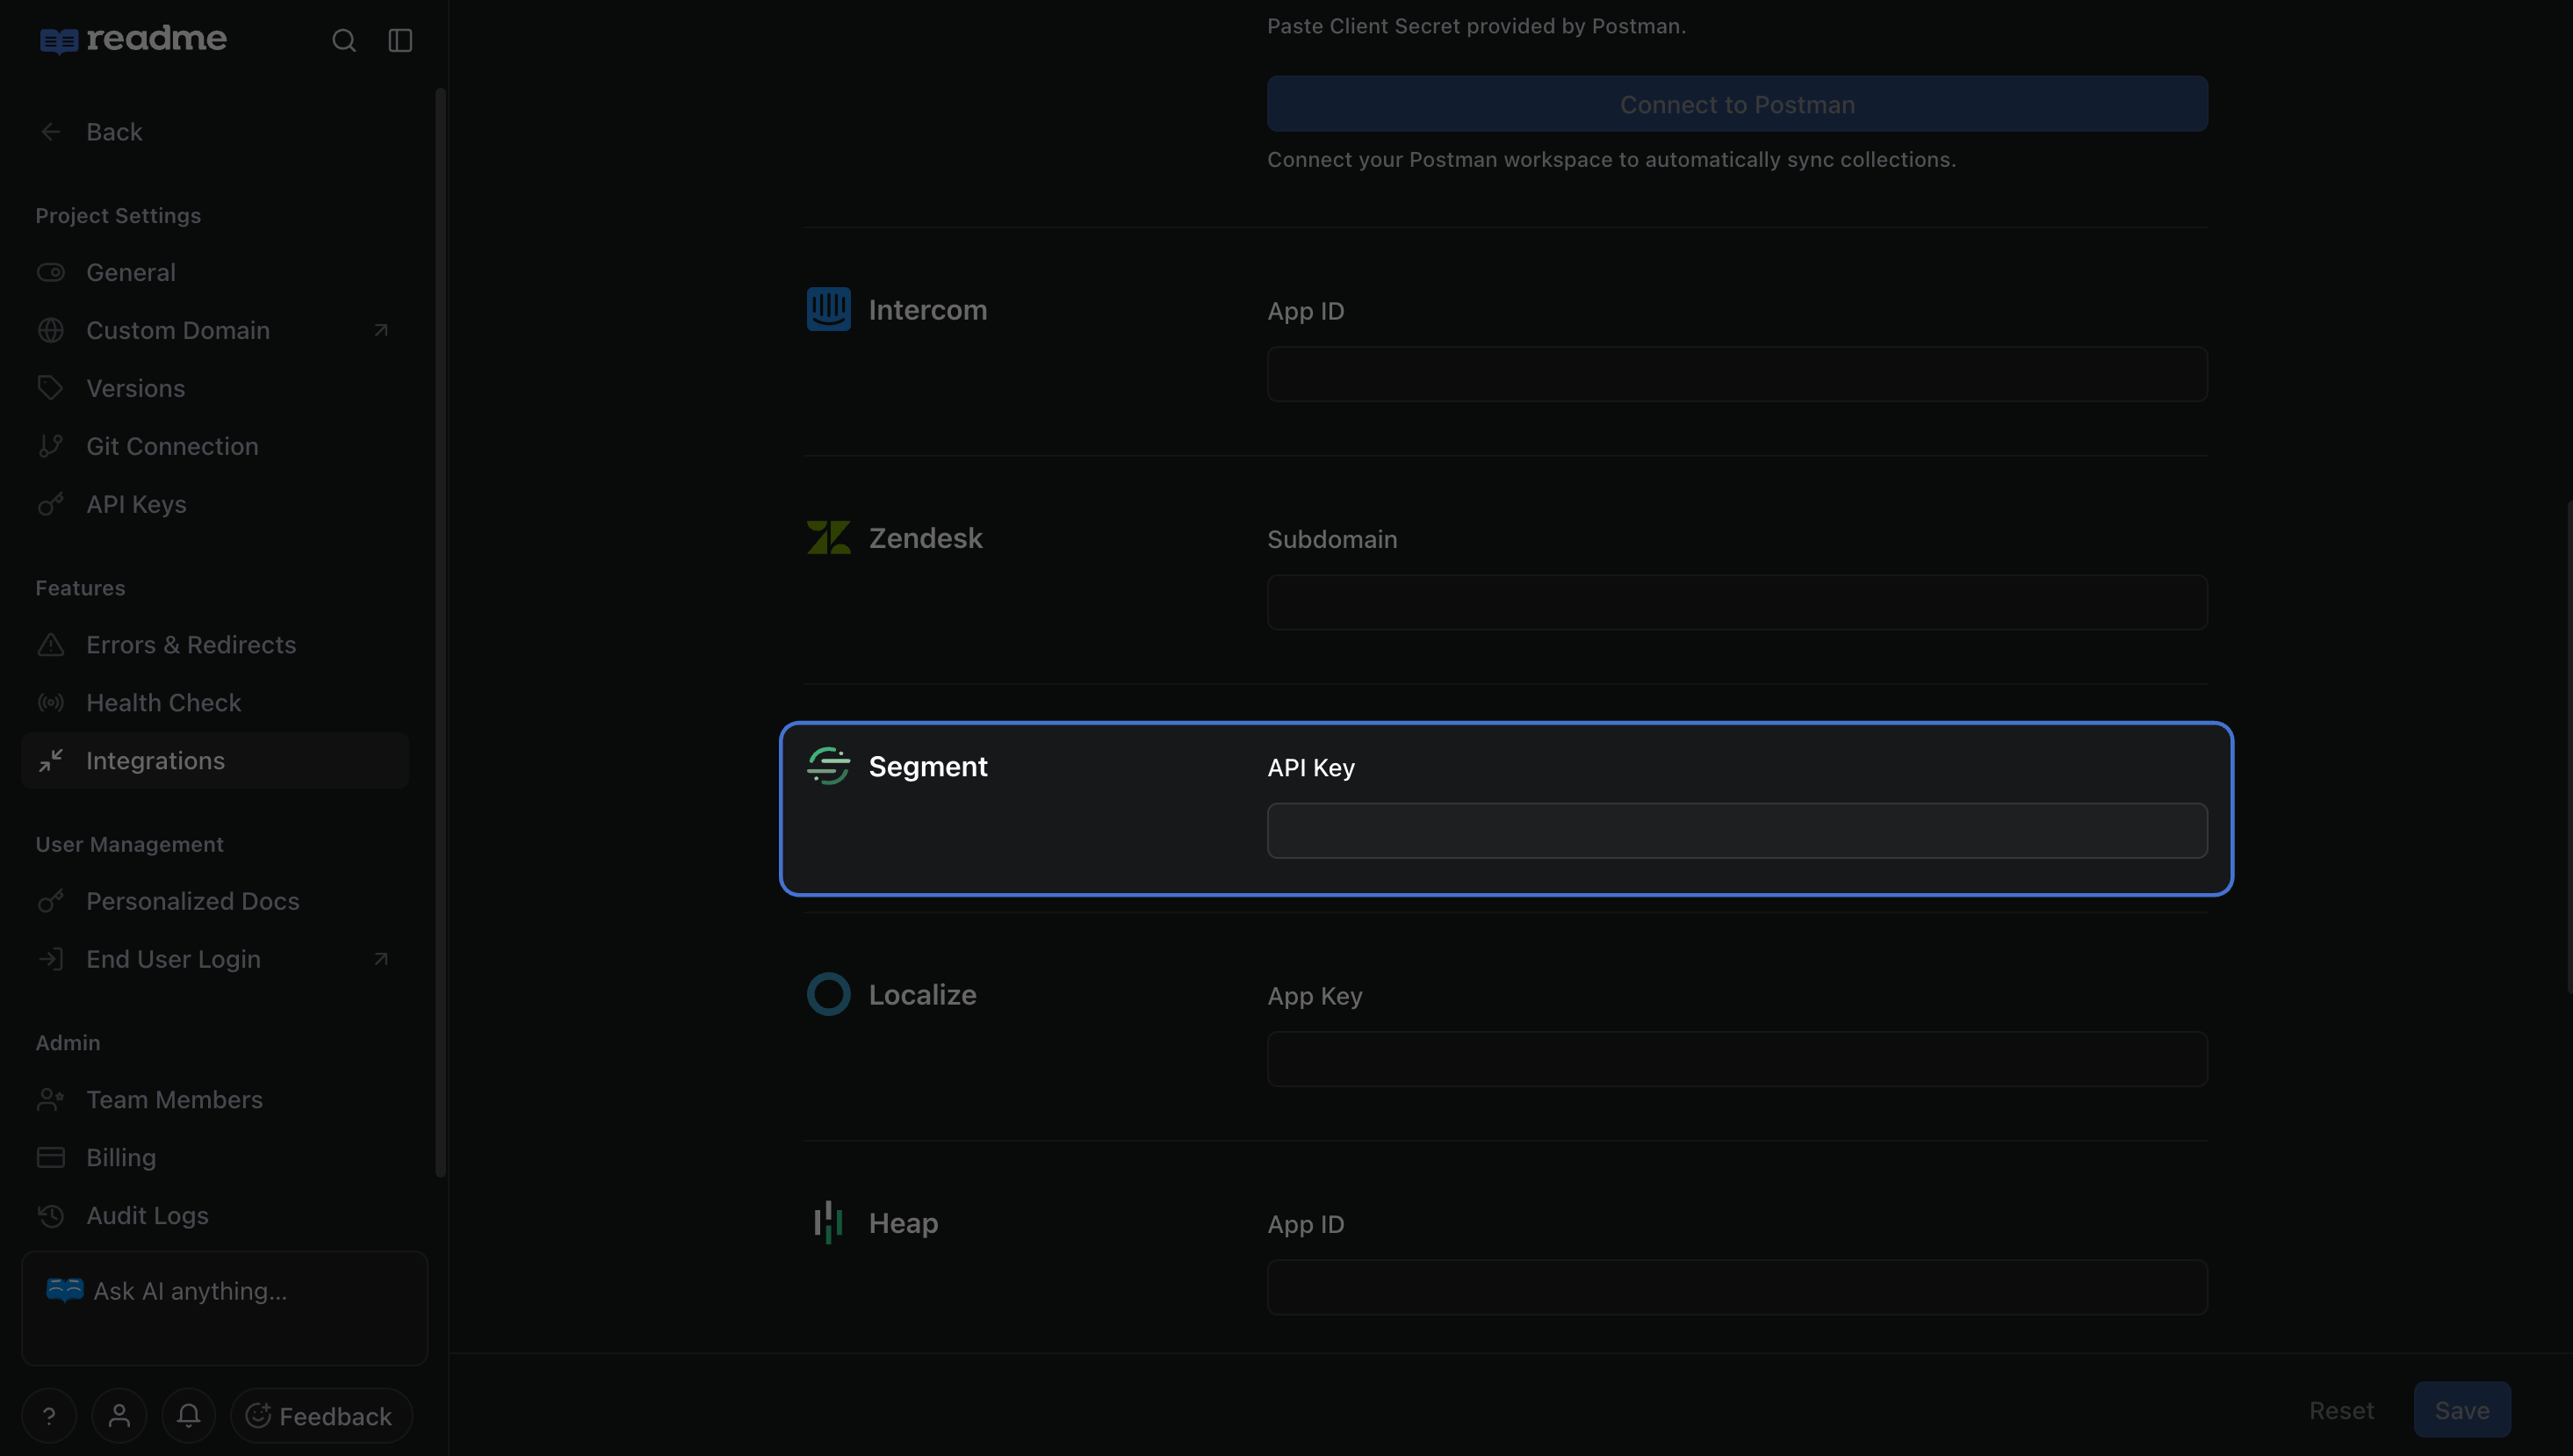The height and width of the screenshot is (1456, 2573).
Task: Click the readme logo
Action: coord(133,39)
